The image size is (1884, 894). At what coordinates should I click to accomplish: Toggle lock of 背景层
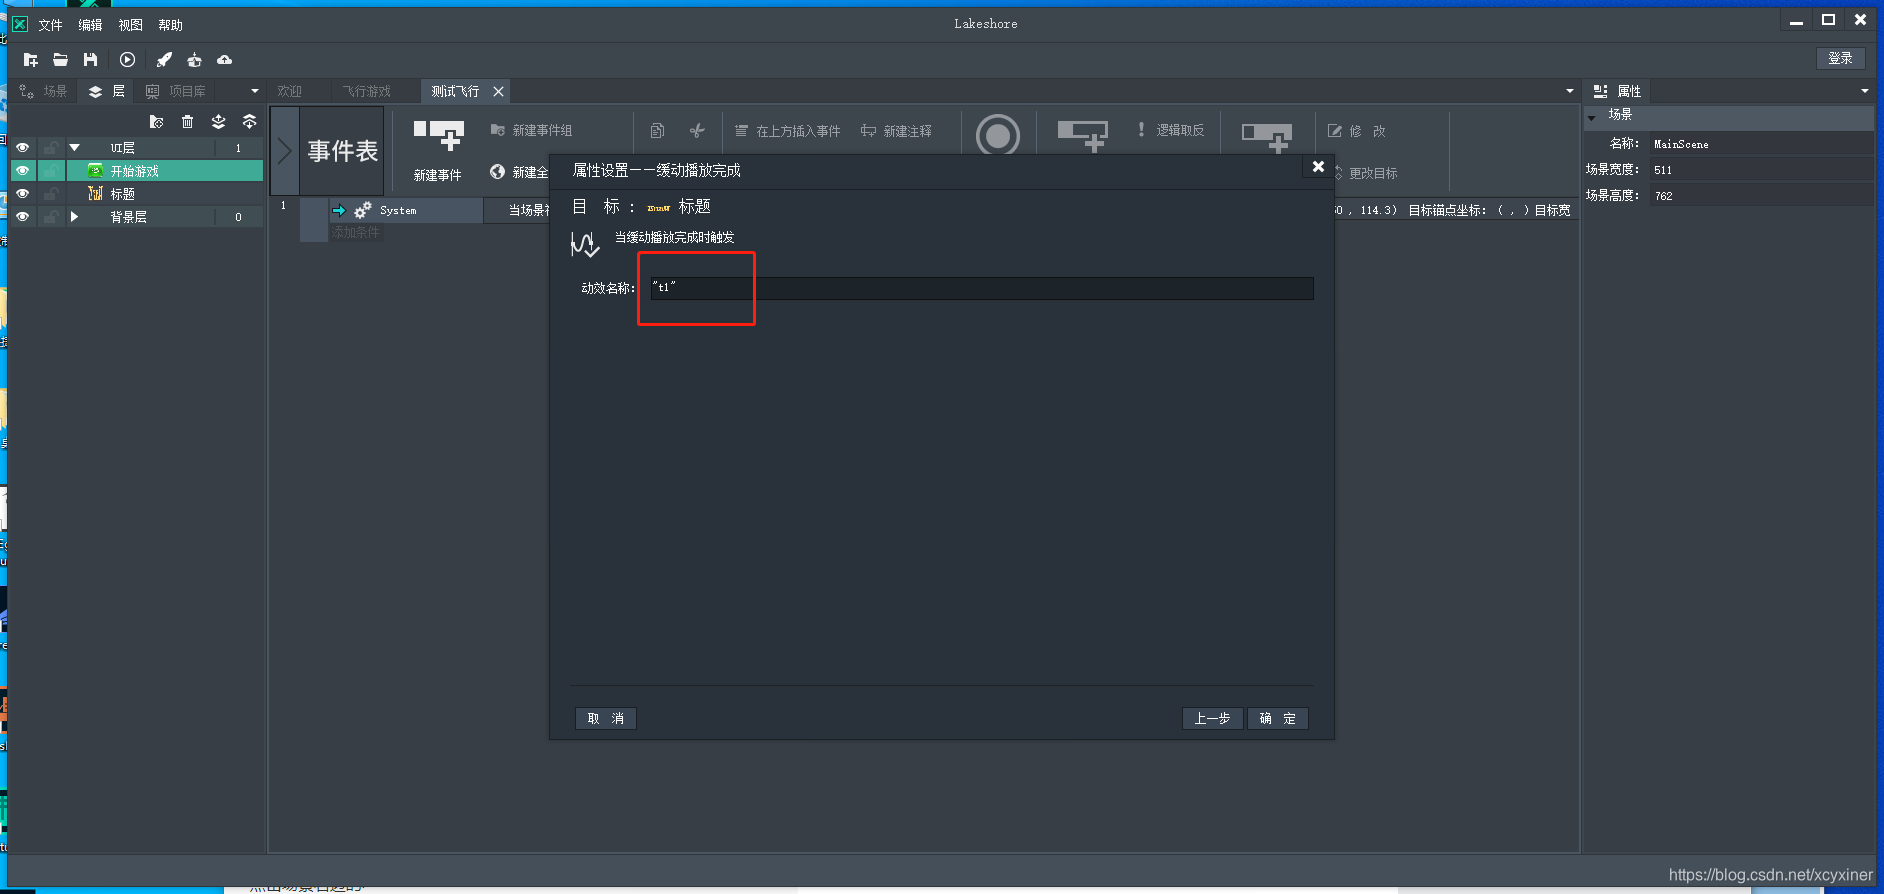point(50,217)
